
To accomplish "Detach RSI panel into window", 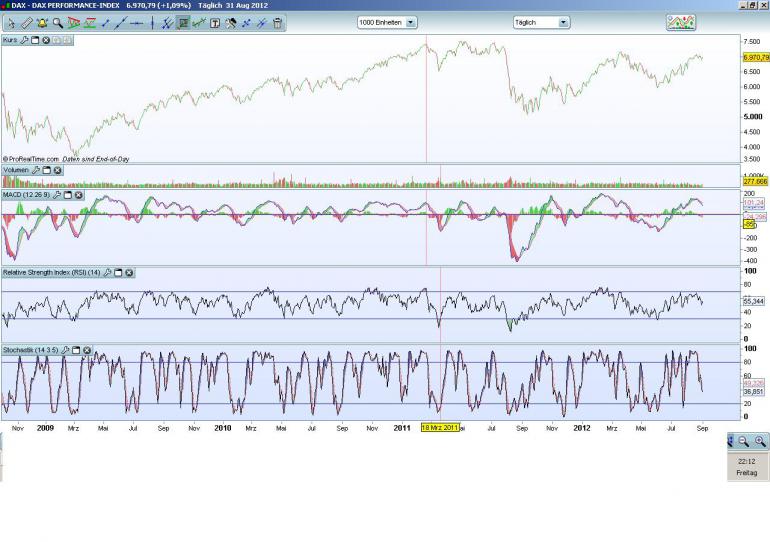I will tap(118, 272).
